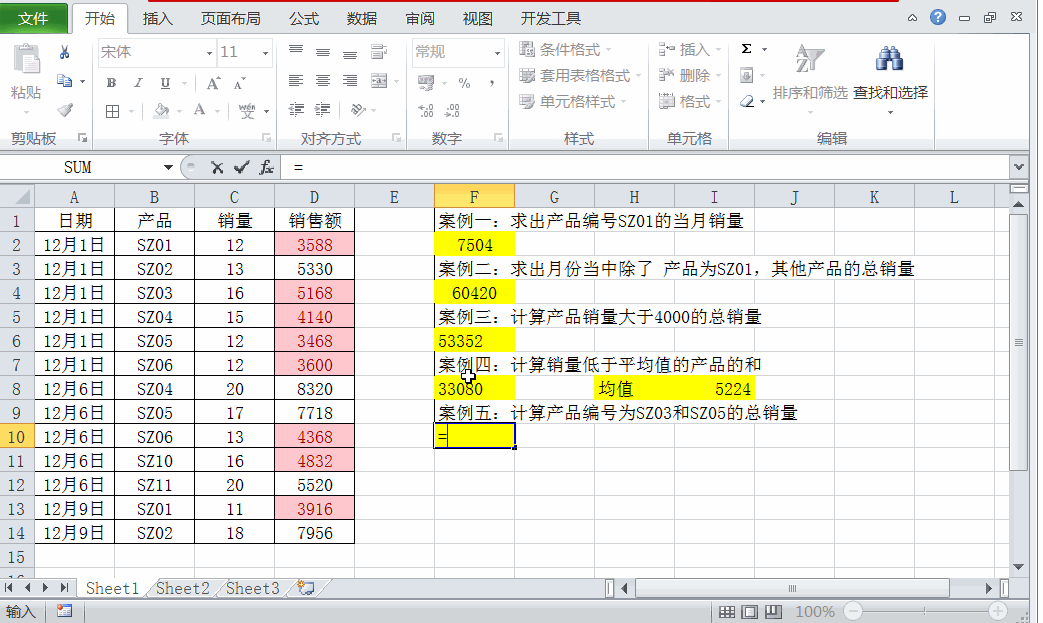Click the phonetic guide 文 icon
This screenshot has height=623, width=1043.
(x=247, y=111)
